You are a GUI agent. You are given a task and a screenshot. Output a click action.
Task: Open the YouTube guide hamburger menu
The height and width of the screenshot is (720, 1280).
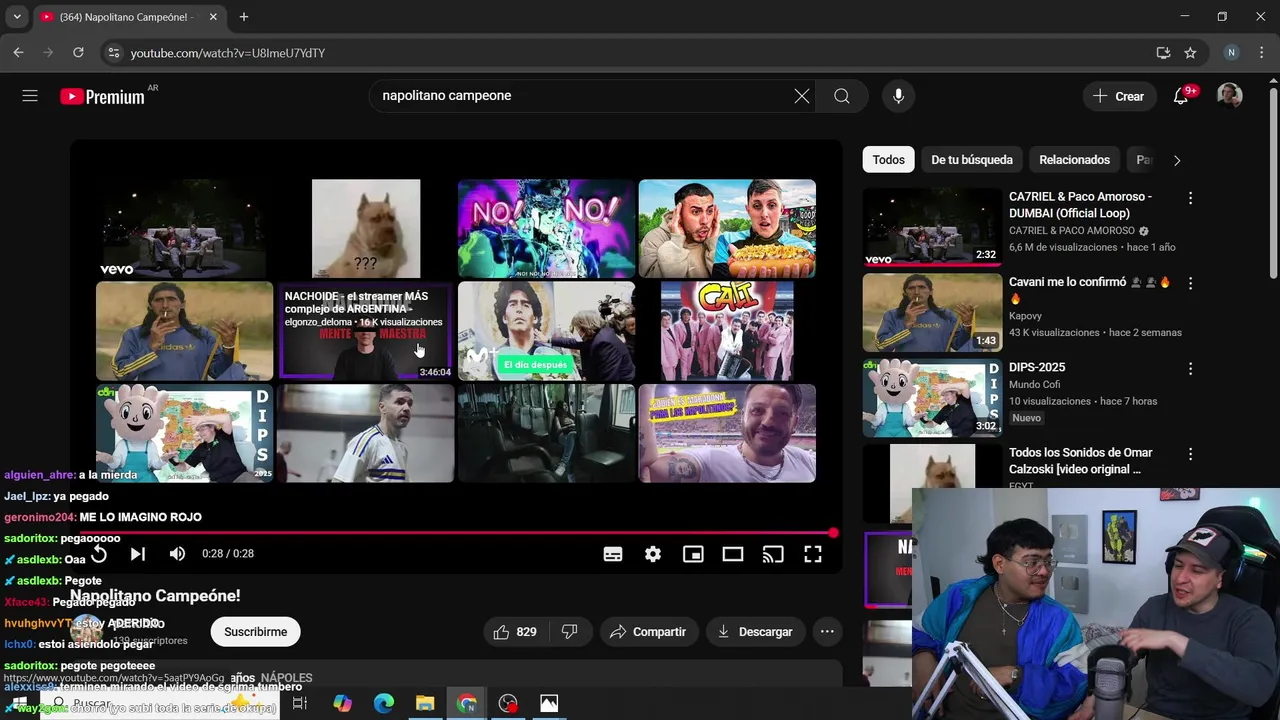tap(30, 96)
